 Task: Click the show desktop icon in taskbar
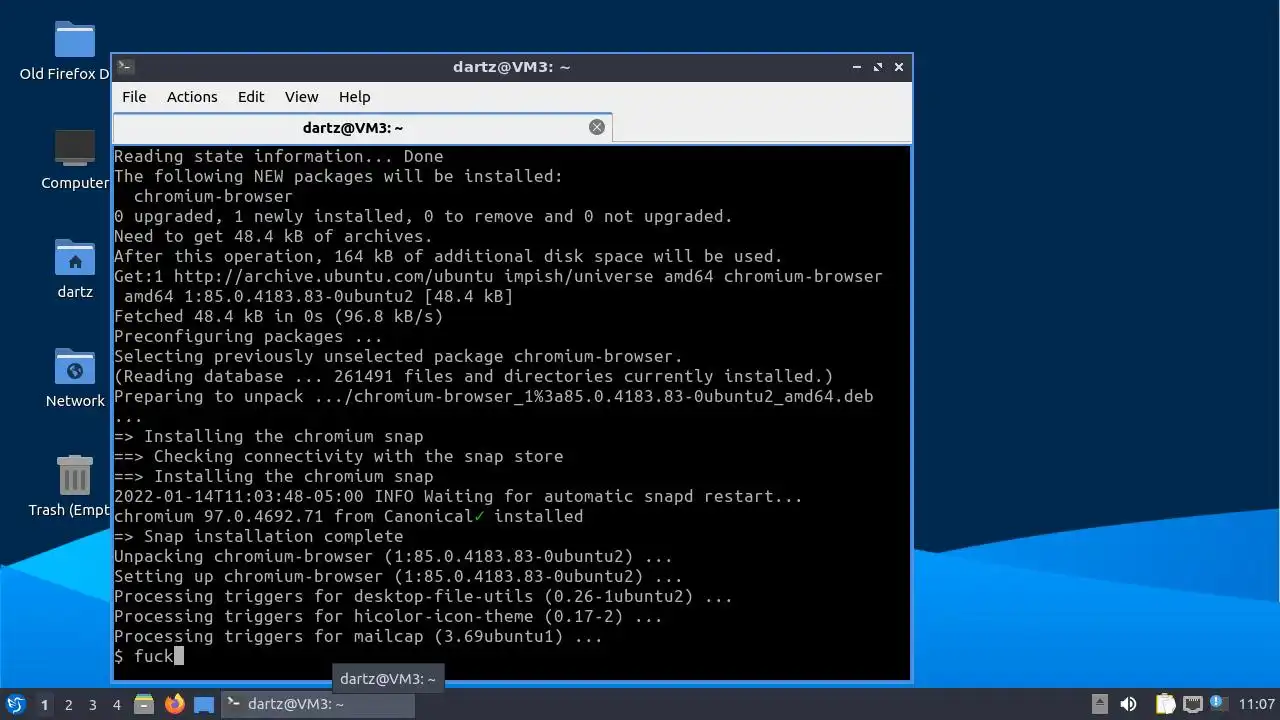(204, 704)
